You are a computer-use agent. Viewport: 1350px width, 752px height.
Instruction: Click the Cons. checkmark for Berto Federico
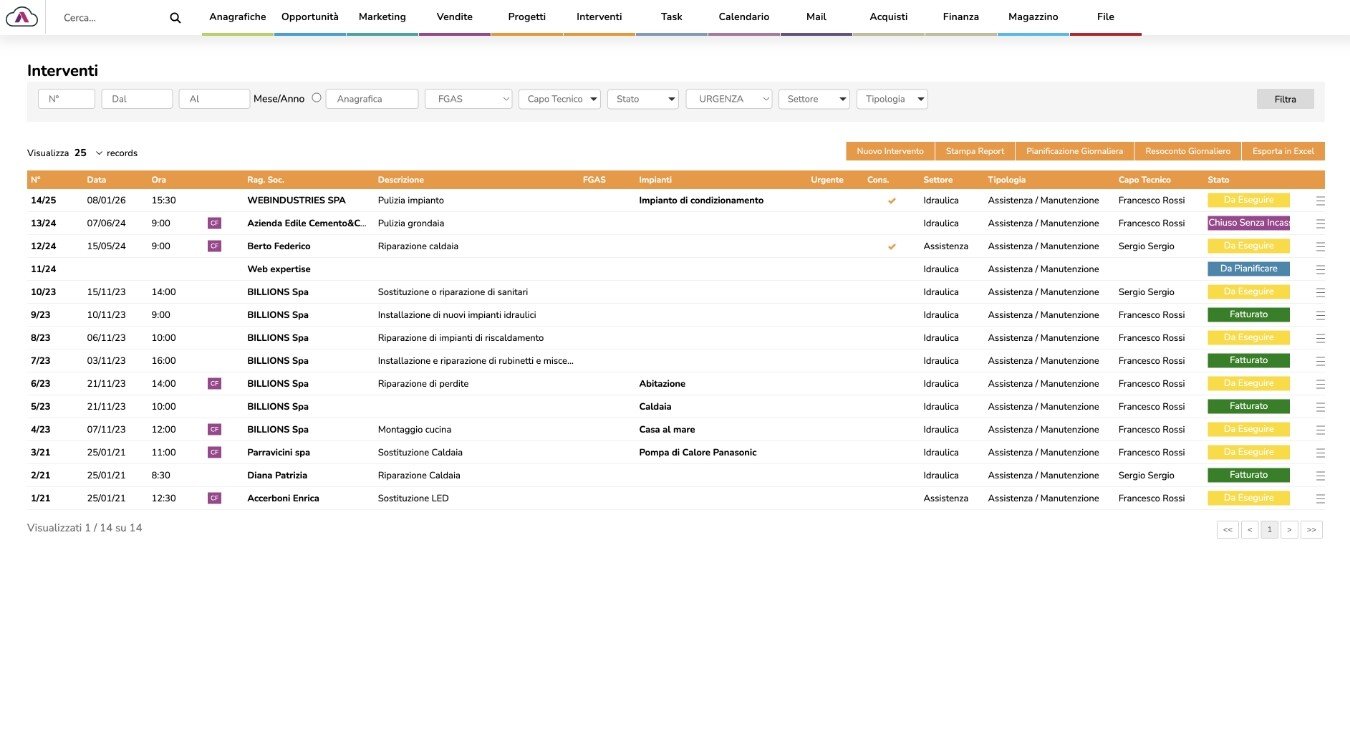coord(891,246)
